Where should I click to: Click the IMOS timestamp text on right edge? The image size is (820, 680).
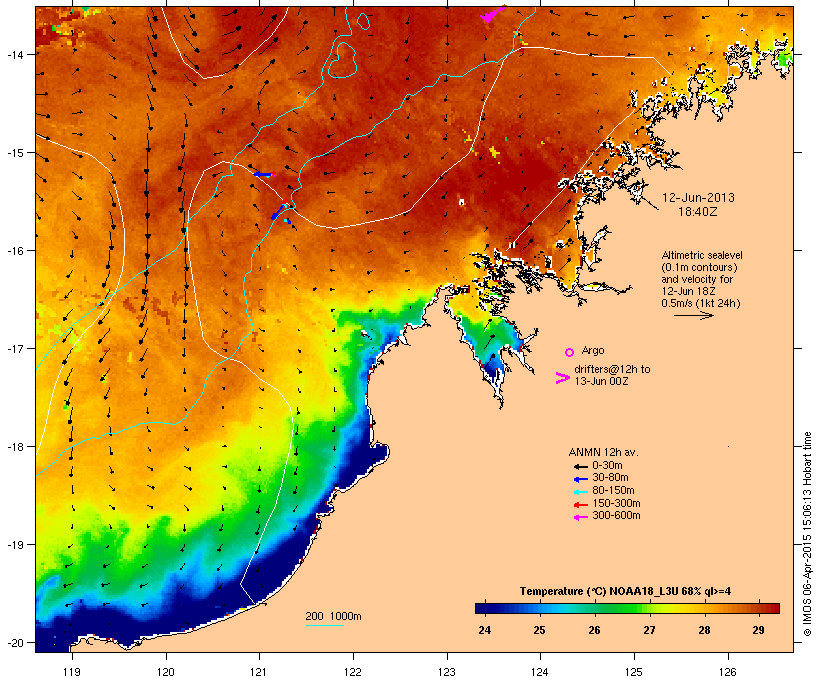point(807,534)
